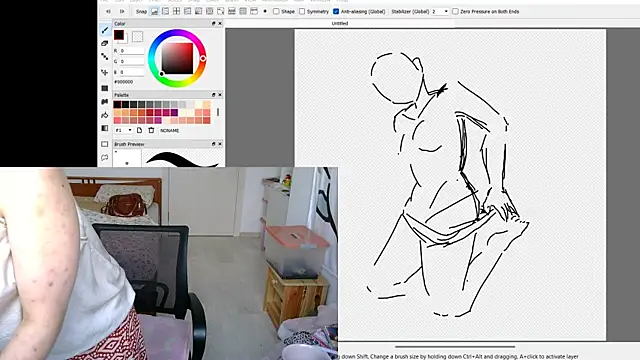Delete palette color with the trash icon
Image resolution: width=640 pixels, height=360 pixels.
pos(151,130)
